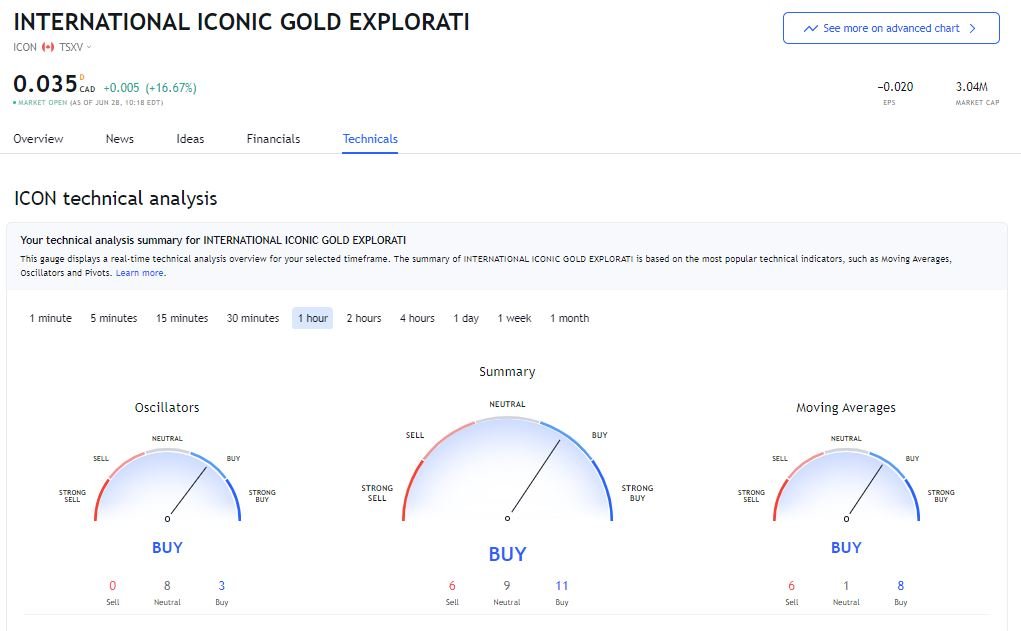This screenshot has height=631, width=1021.
Task: Follow the Learn more link
Action: click(140, 273)
